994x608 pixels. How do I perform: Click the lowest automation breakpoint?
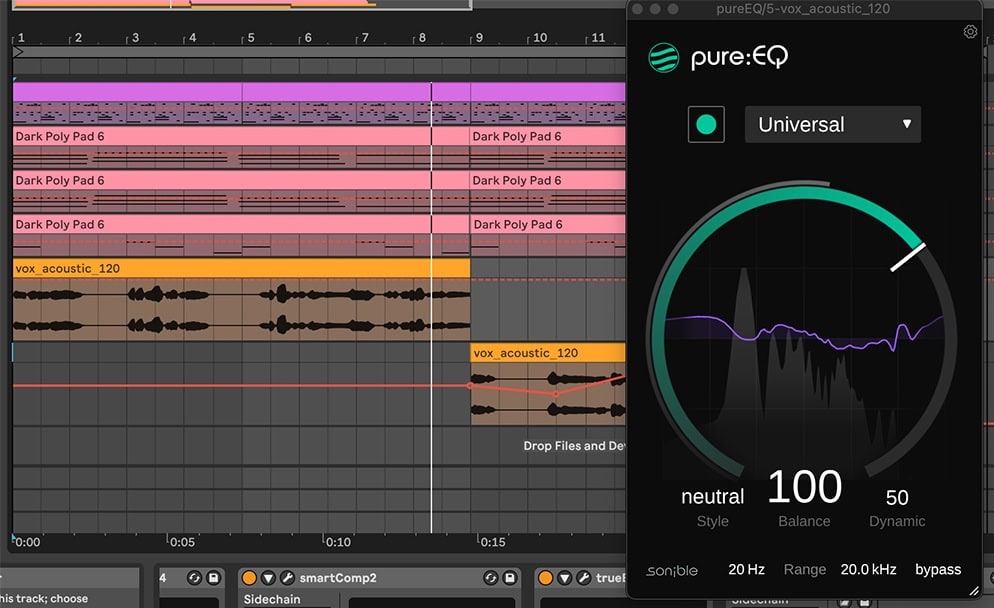click(x=556, y=394)
